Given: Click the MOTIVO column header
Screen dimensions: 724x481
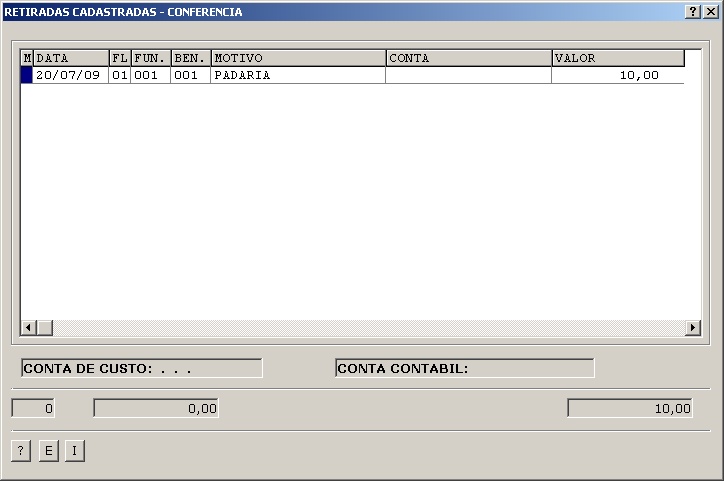Looking at the screenshot, I should (298, 58).
